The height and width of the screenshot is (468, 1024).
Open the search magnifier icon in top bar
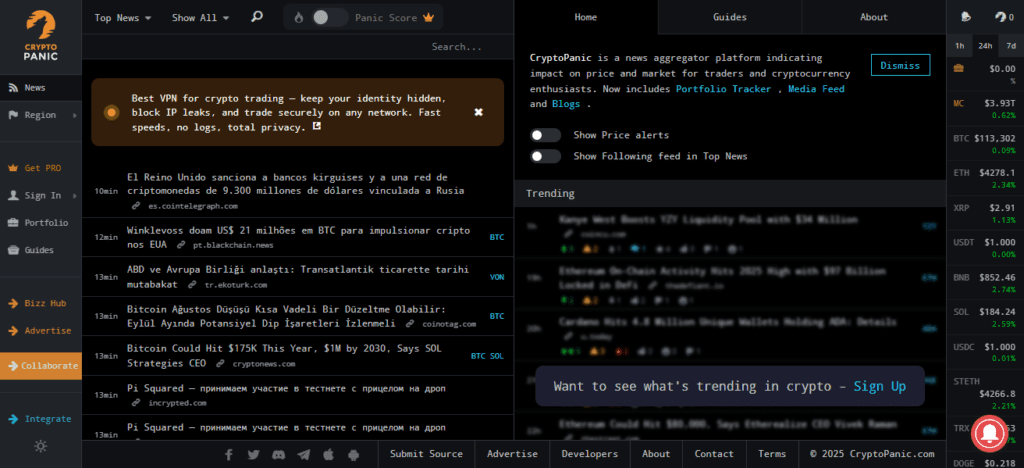pos(257,17)
